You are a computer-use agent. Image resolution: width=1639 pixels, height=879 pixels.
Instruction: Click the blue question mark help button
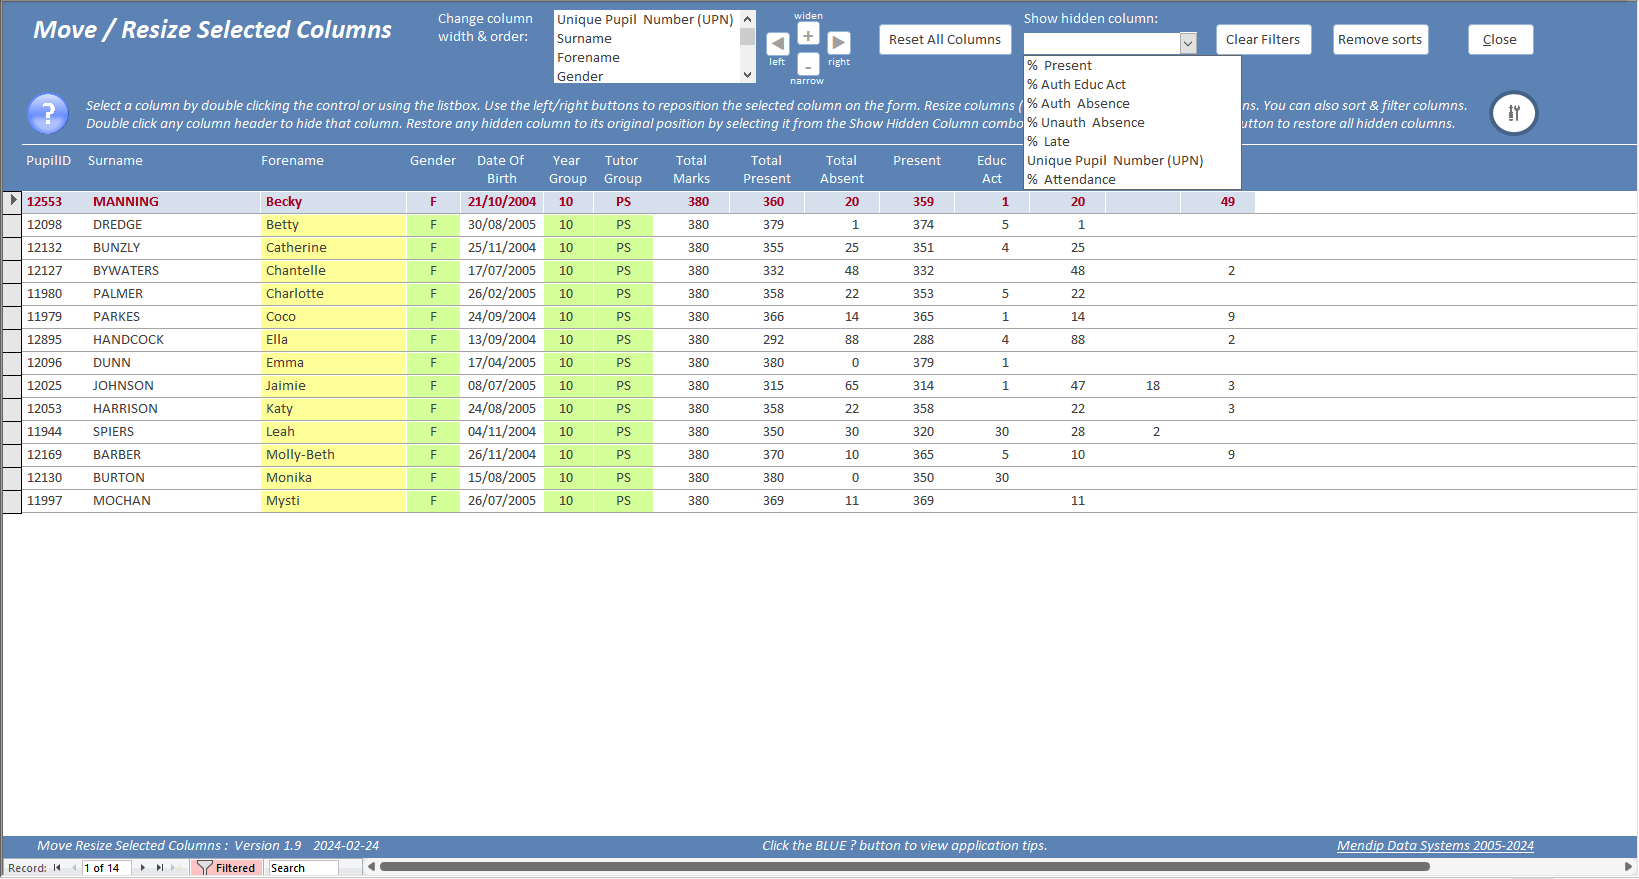click(48, 114)
